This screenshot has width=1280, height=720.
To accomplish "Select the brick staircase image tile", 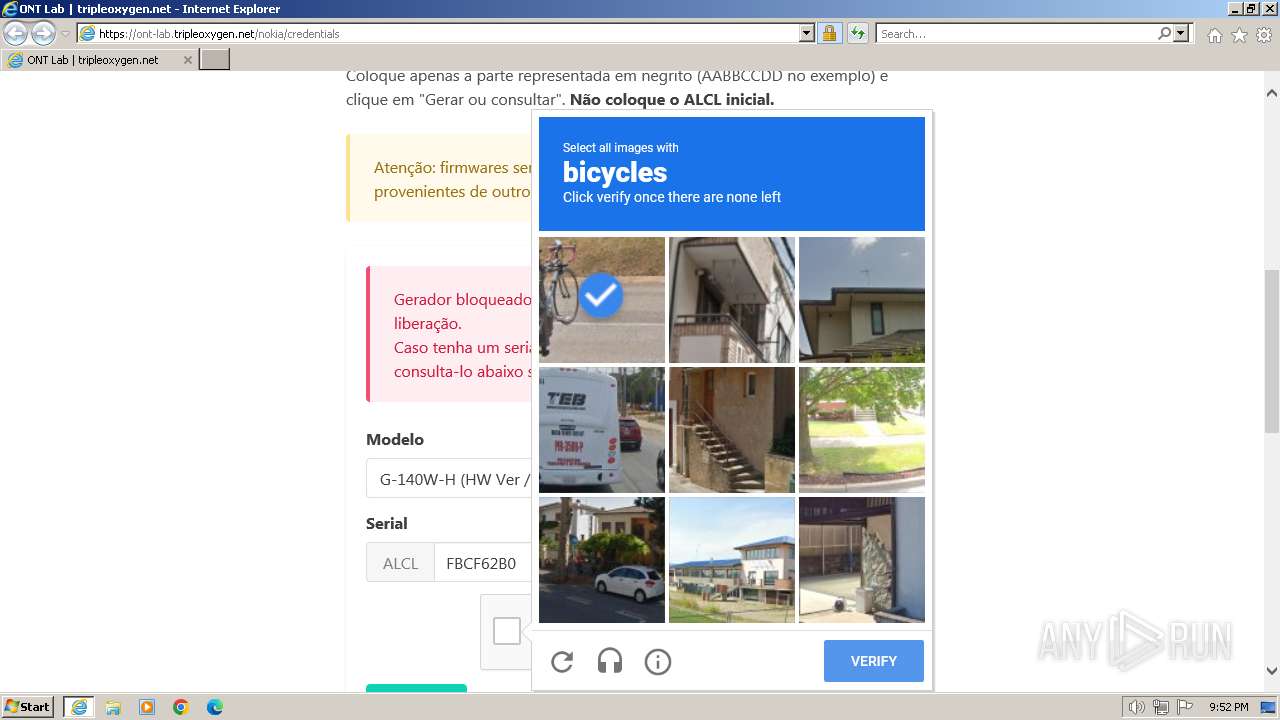I will 732,430.
